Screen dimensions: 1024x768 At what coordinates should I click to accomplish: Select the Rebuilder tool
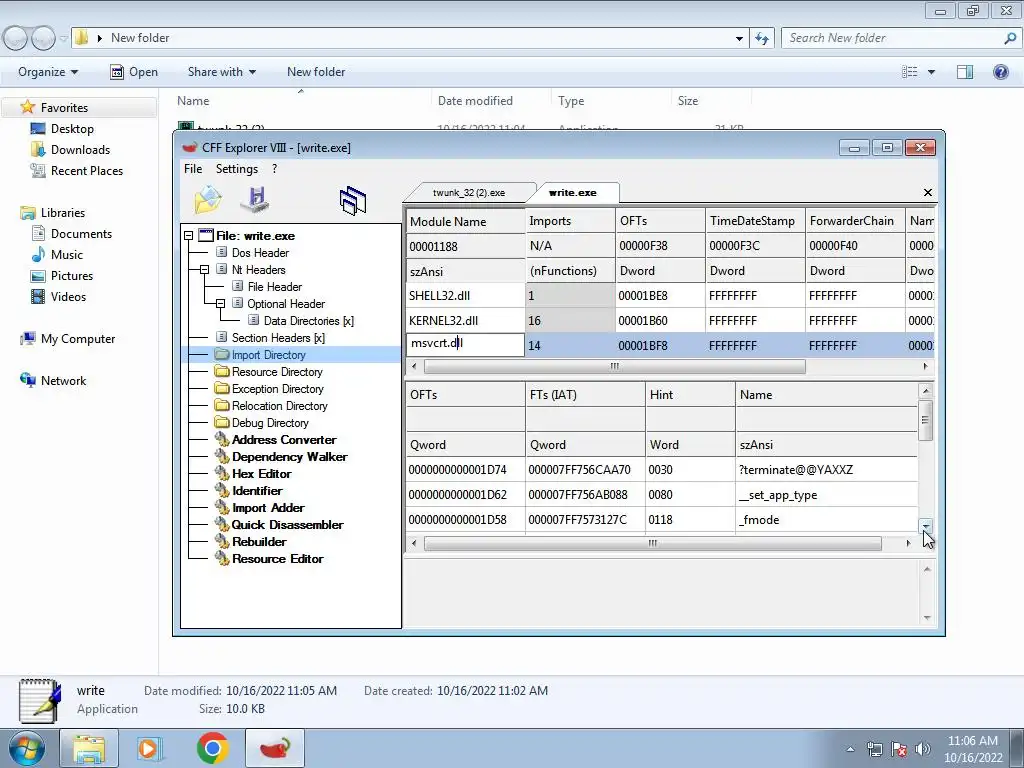(x=259, y=541)
